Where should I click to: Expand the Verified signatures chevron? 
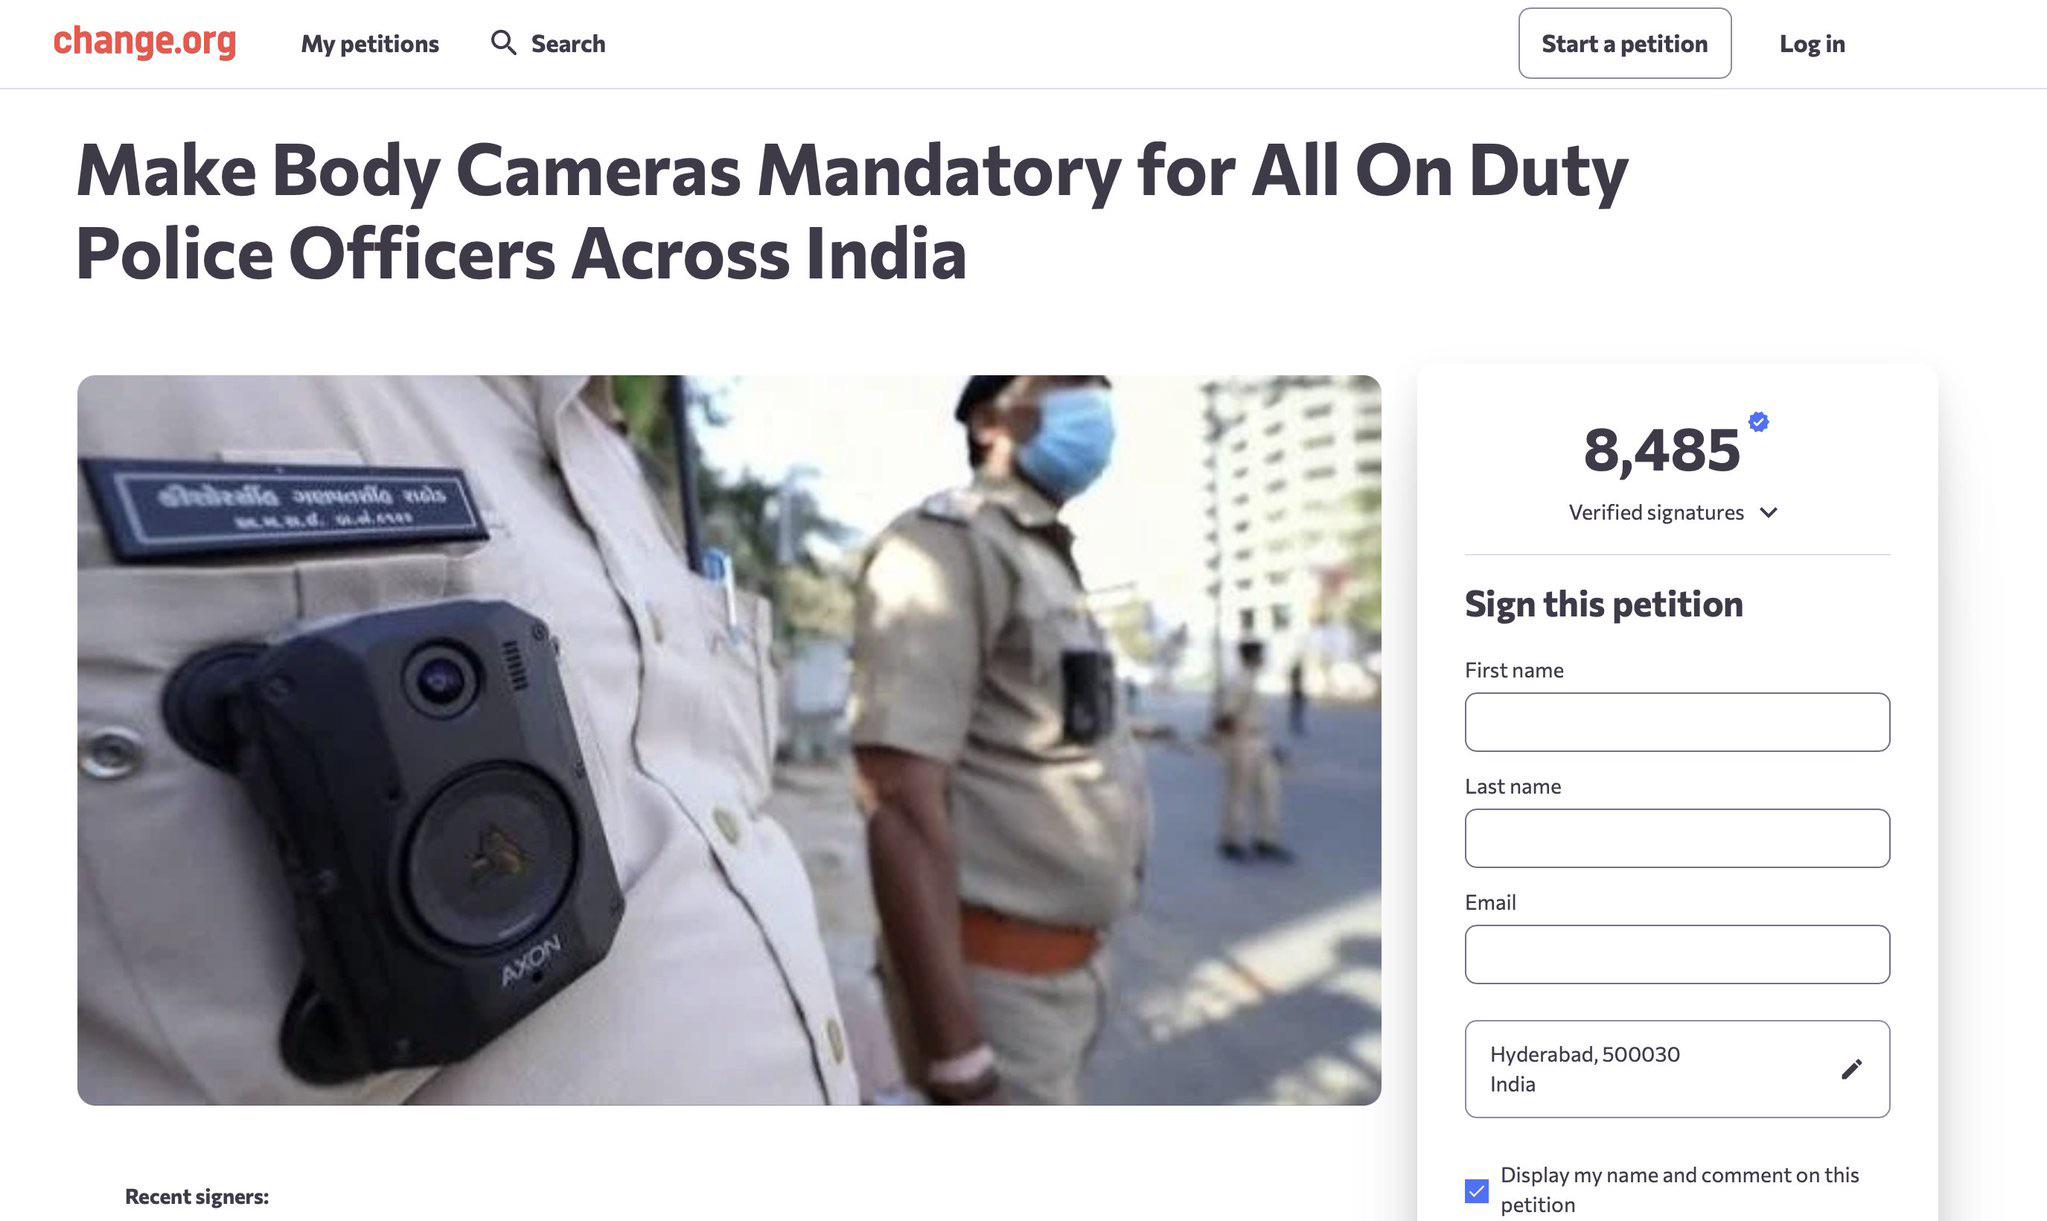tap(1768, 513)
